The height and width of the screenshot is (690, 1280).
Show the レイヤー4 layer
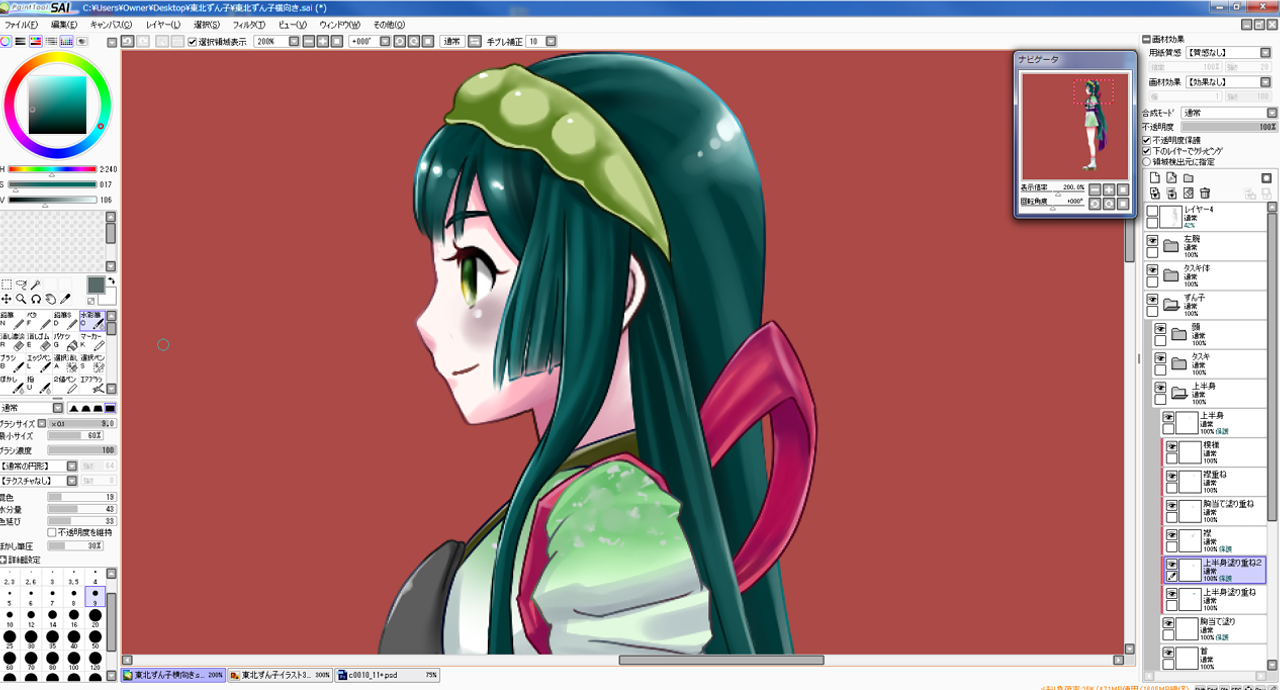1152,212
